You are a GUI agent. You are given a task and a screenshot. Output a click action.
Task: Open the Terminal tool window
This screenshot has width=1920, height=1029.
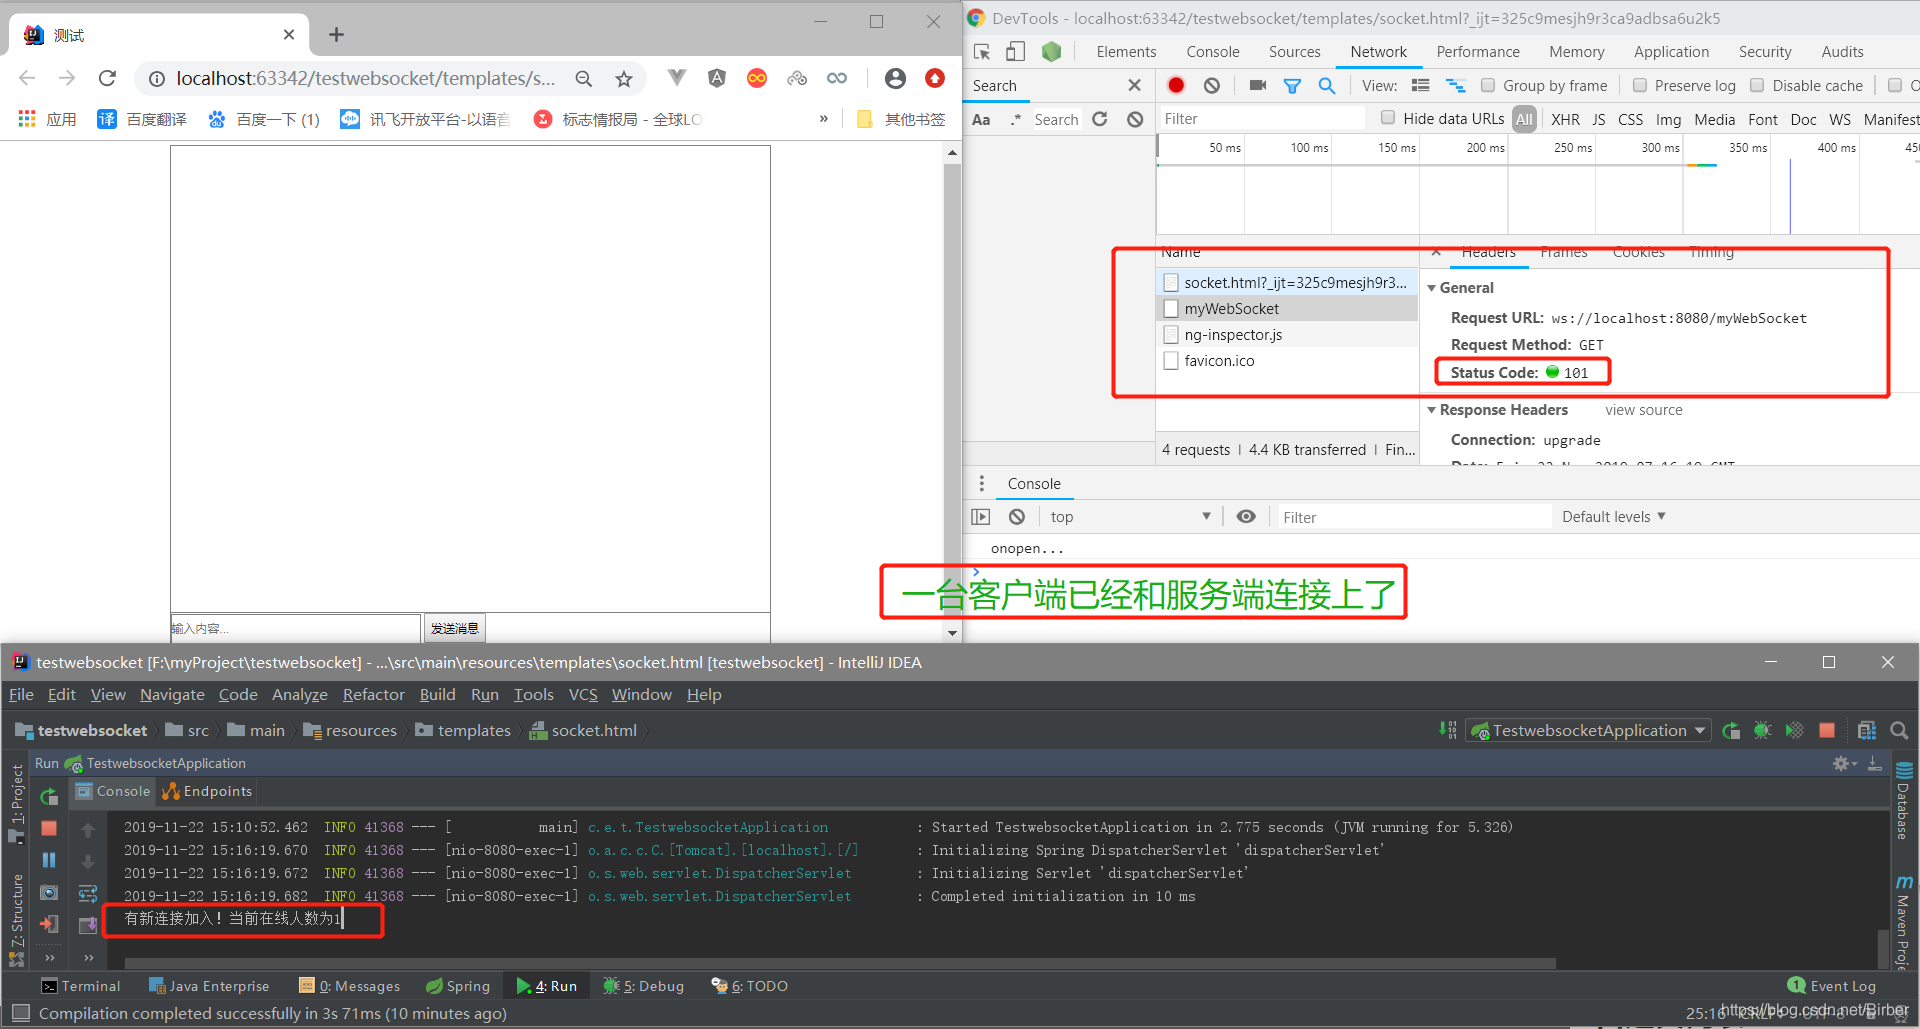81,985
